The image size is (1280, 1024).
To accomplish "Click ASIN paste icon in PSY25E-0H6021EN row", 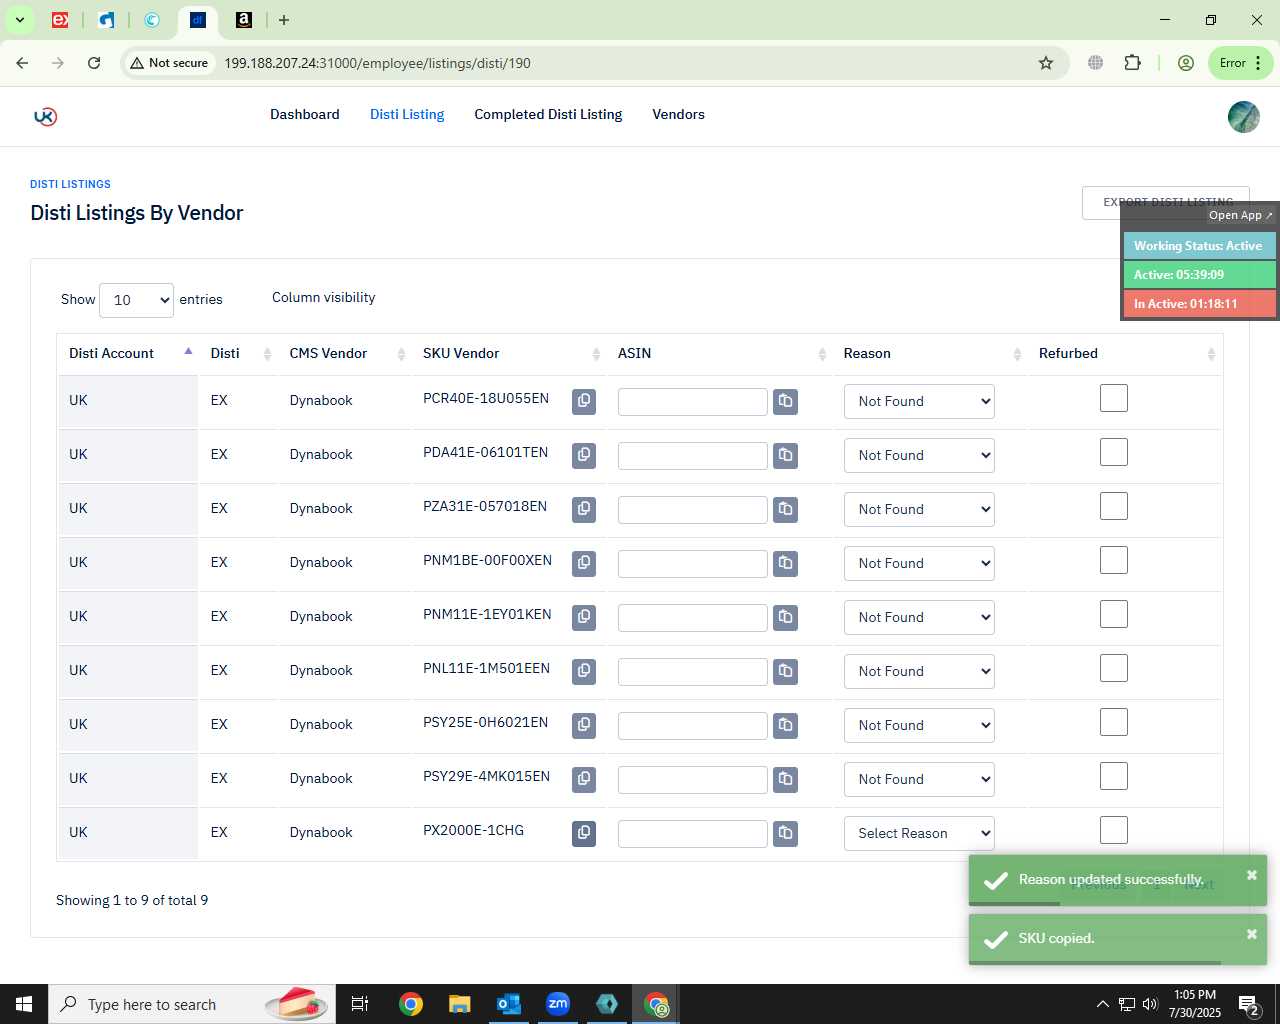I will coord(786,725).
